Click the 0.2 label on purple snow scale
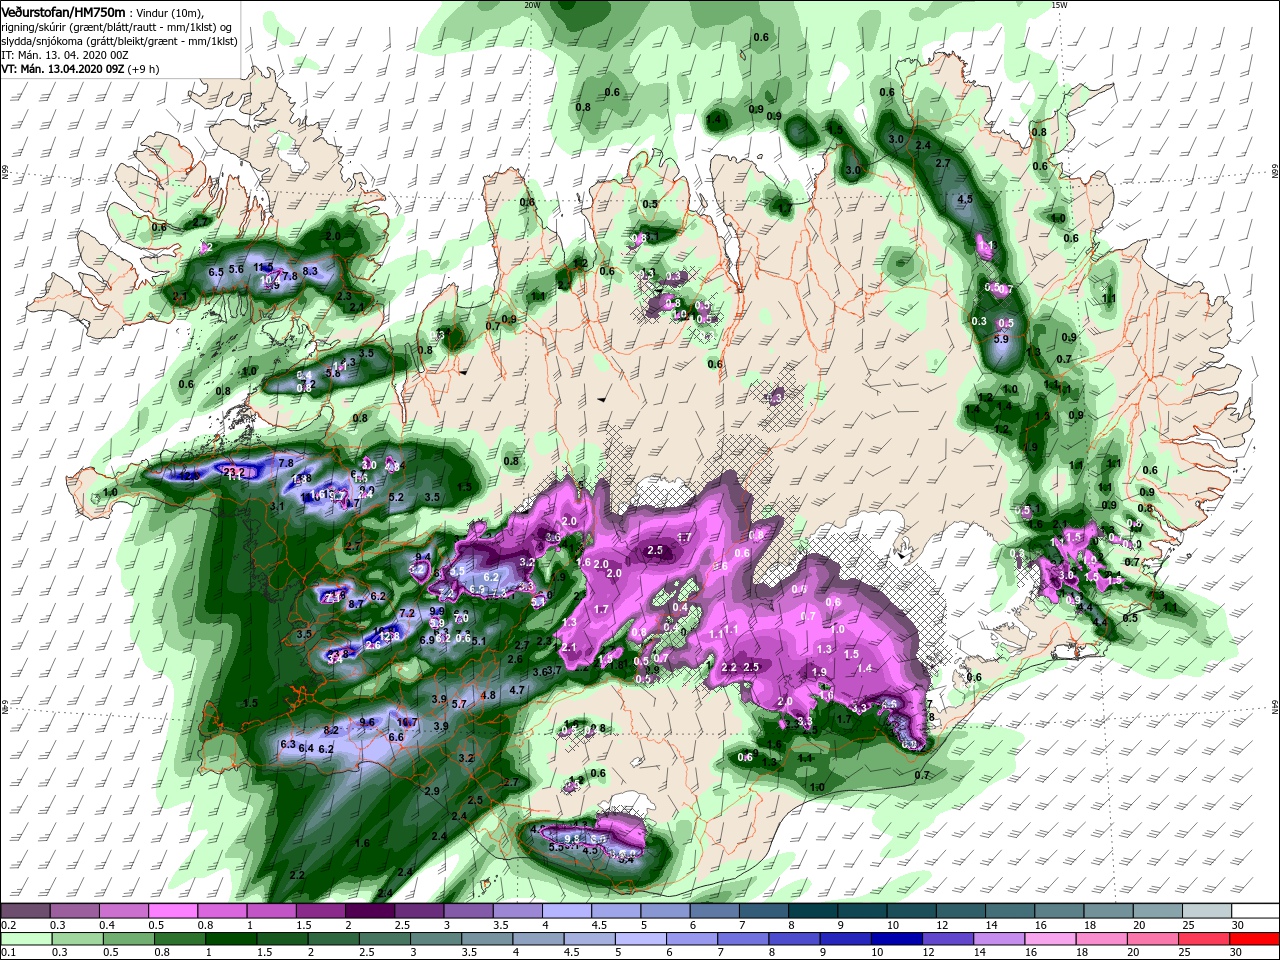The height and width of the screenshot is (960, 1280). [x=8, y=925]
